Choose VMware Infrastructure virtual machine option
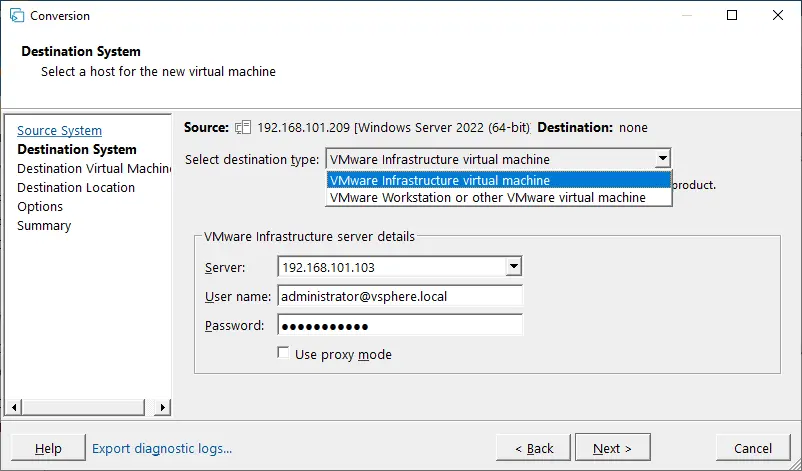 pyautogui.click(x=499, y=180)
